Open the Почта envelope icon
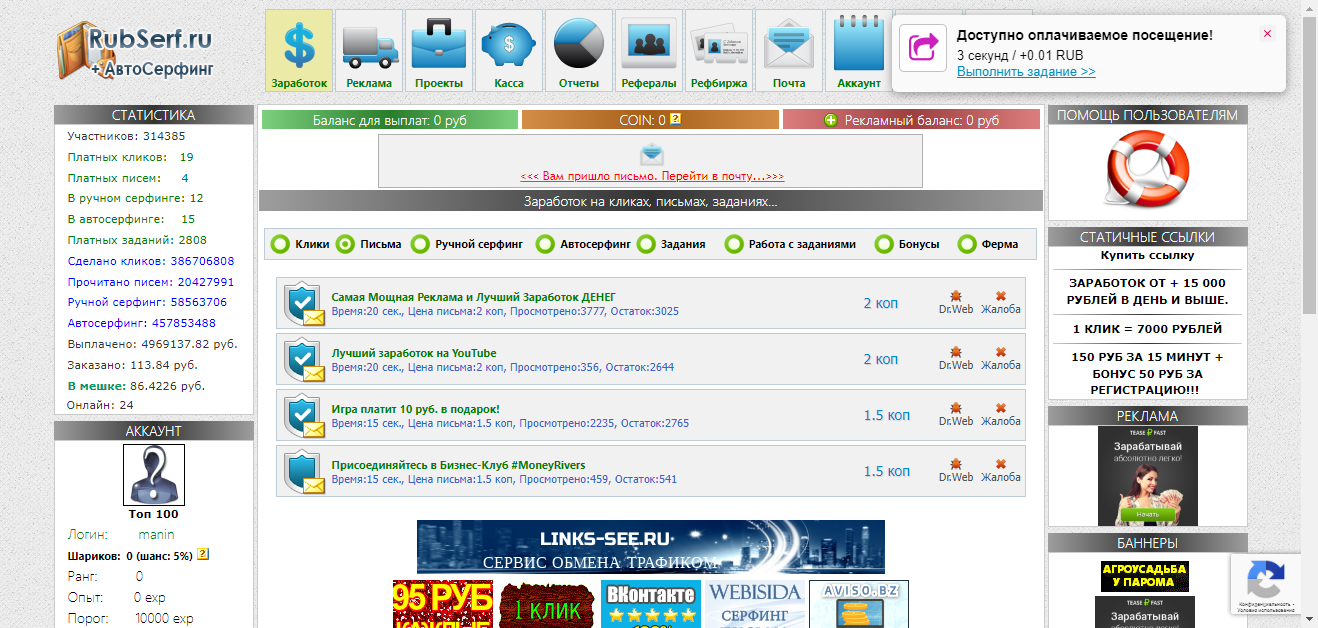This screenshot has width=1318, height=628. [x=789, y=51]
